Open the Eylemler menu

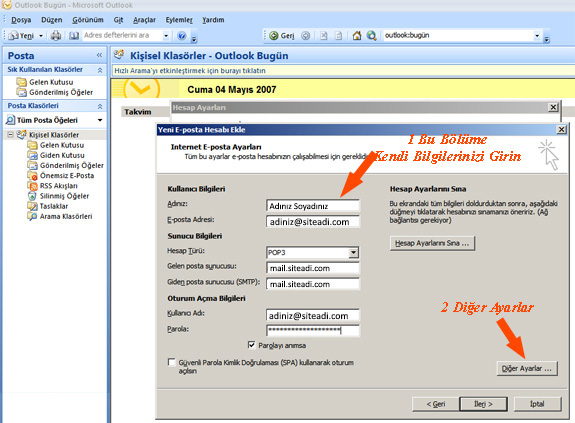(179, 20)
